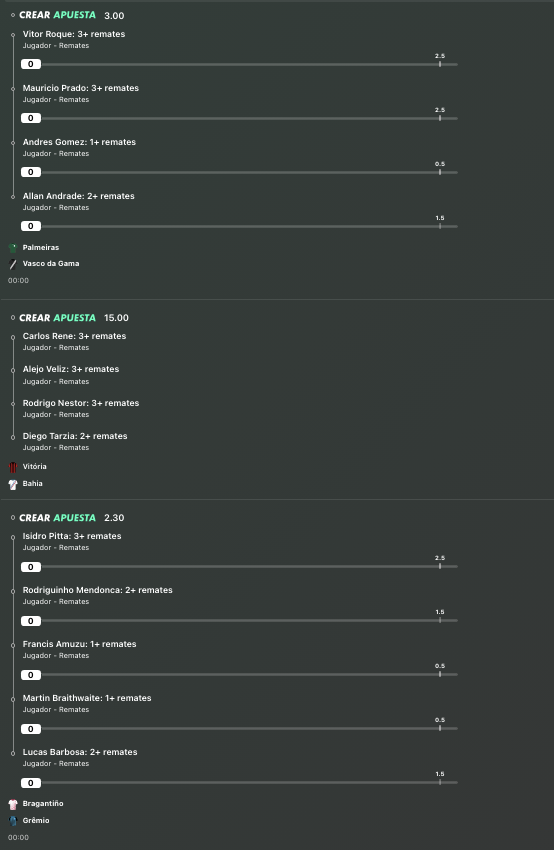Click the Bragantiño shirt icon
The image size is (554, 850).
13,804
